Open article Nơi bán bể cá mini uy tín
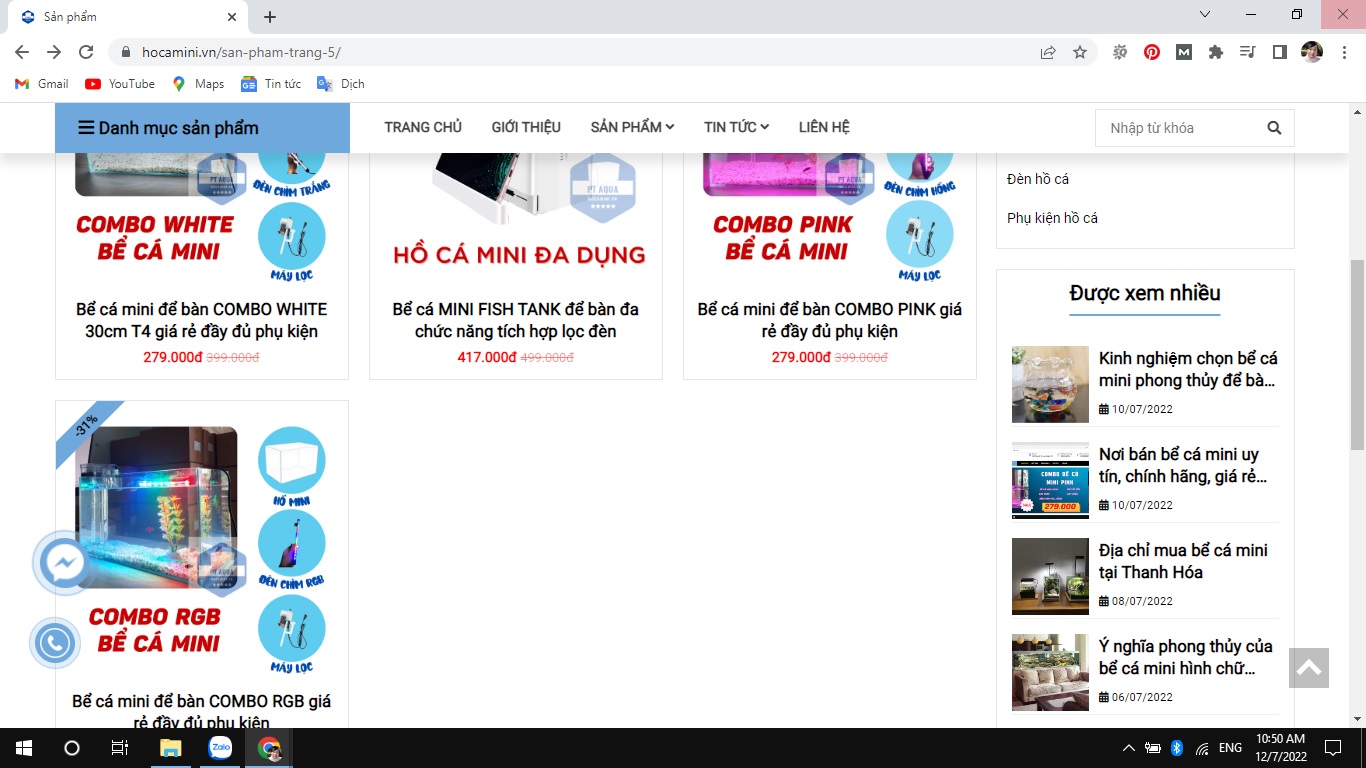This screenshot has height=768, width=1366. click(x=1183, y=465)
